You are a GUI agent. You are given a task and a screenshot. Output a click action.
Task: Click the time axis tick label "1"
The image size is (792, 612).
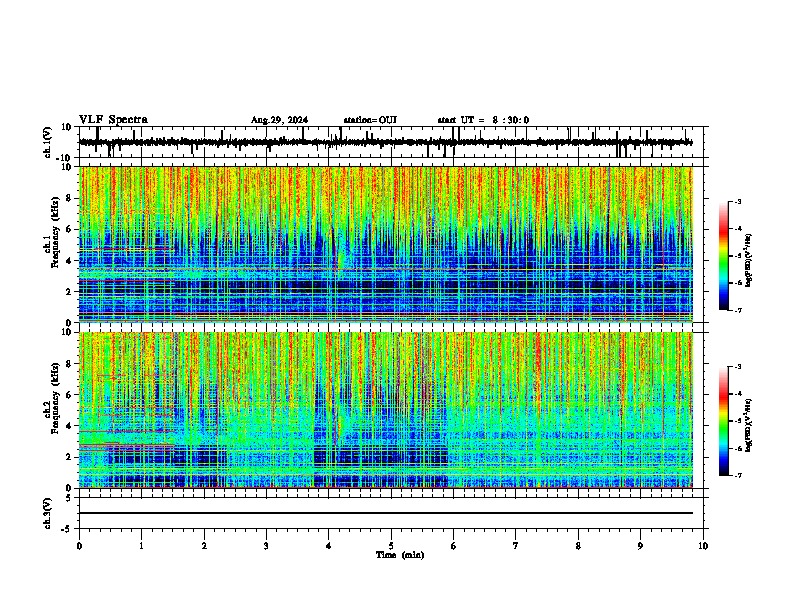pyautogui.click(x=141, y=546)
